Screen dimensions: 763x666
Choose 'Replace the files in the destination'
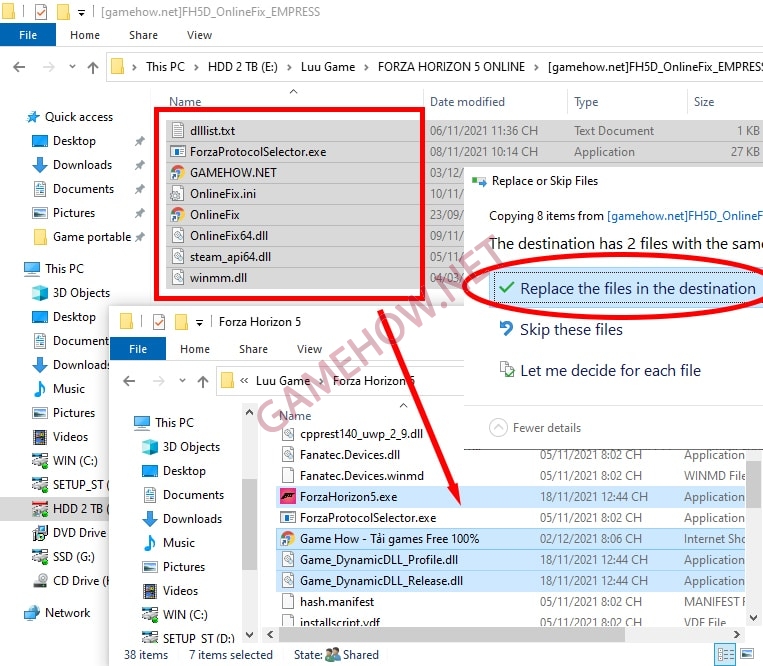tap(628, 288)
